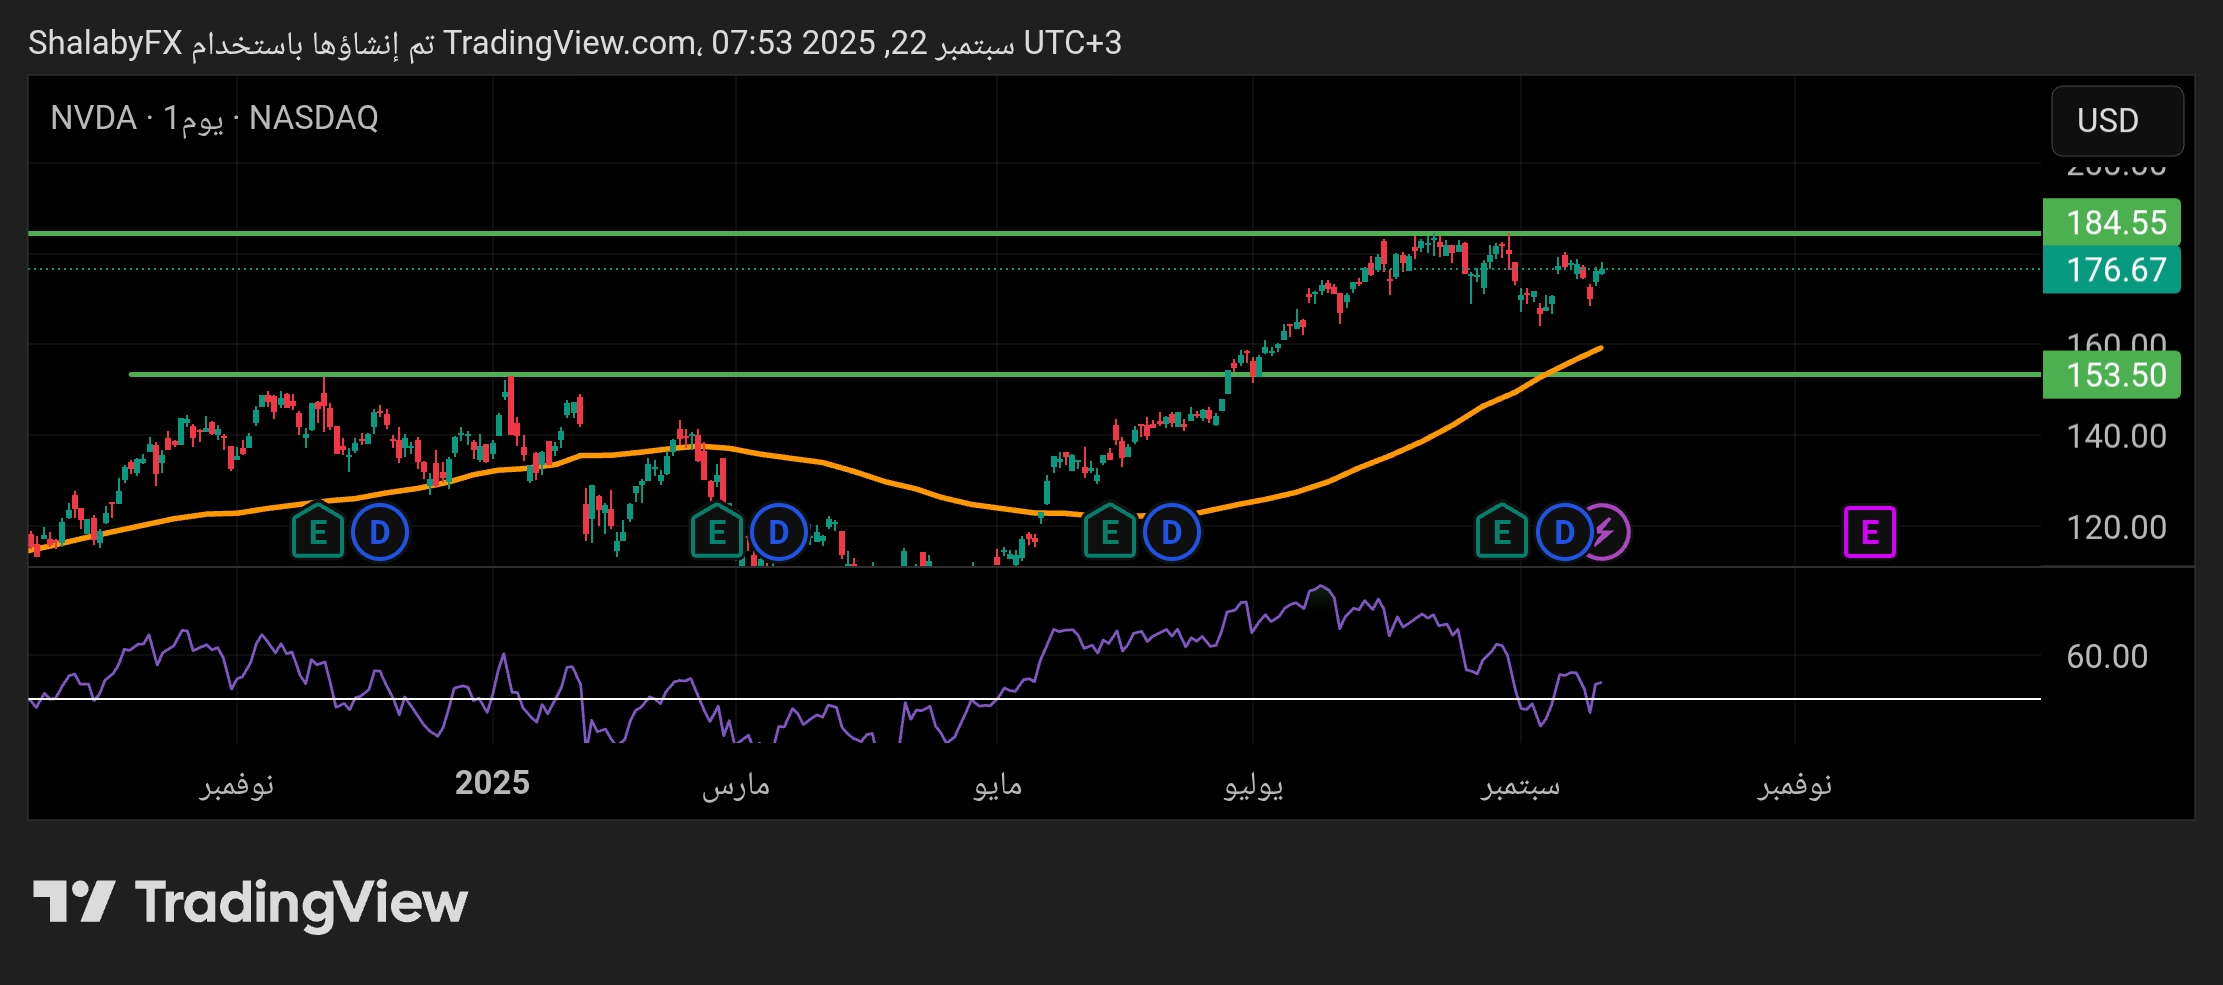Select the white horizontal line in RSI pane

[x=1034, y=698]
